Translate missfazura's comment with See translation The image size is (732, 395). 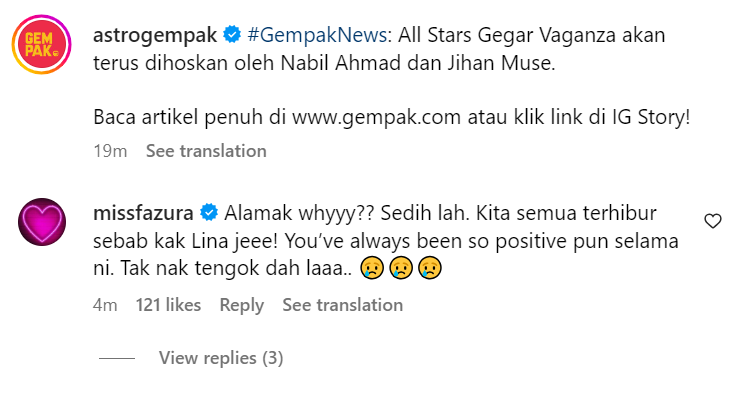click(x=343, y=305)
